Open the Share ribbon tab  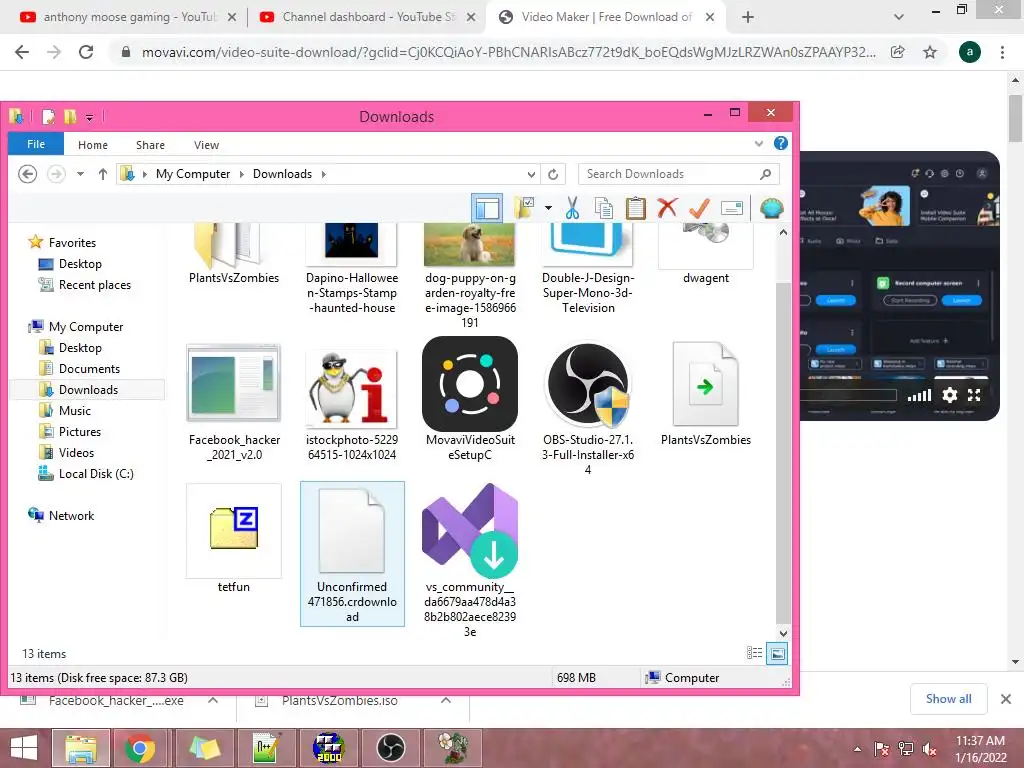click(x=150, y=145)
